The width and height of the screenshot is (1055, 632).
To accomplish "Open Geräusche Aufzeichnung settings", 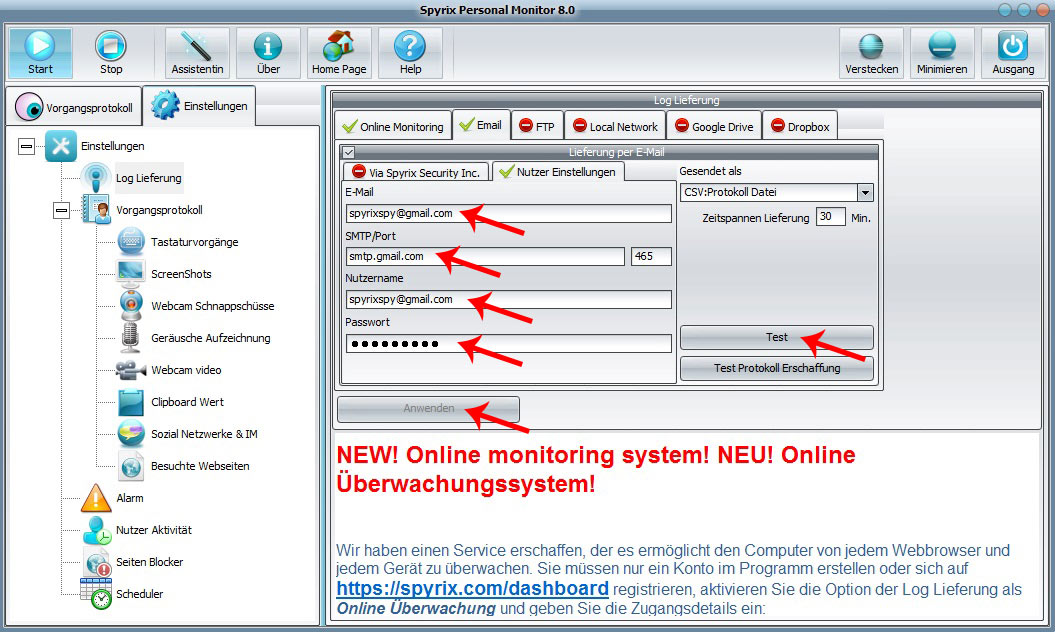I will point(211,338).
